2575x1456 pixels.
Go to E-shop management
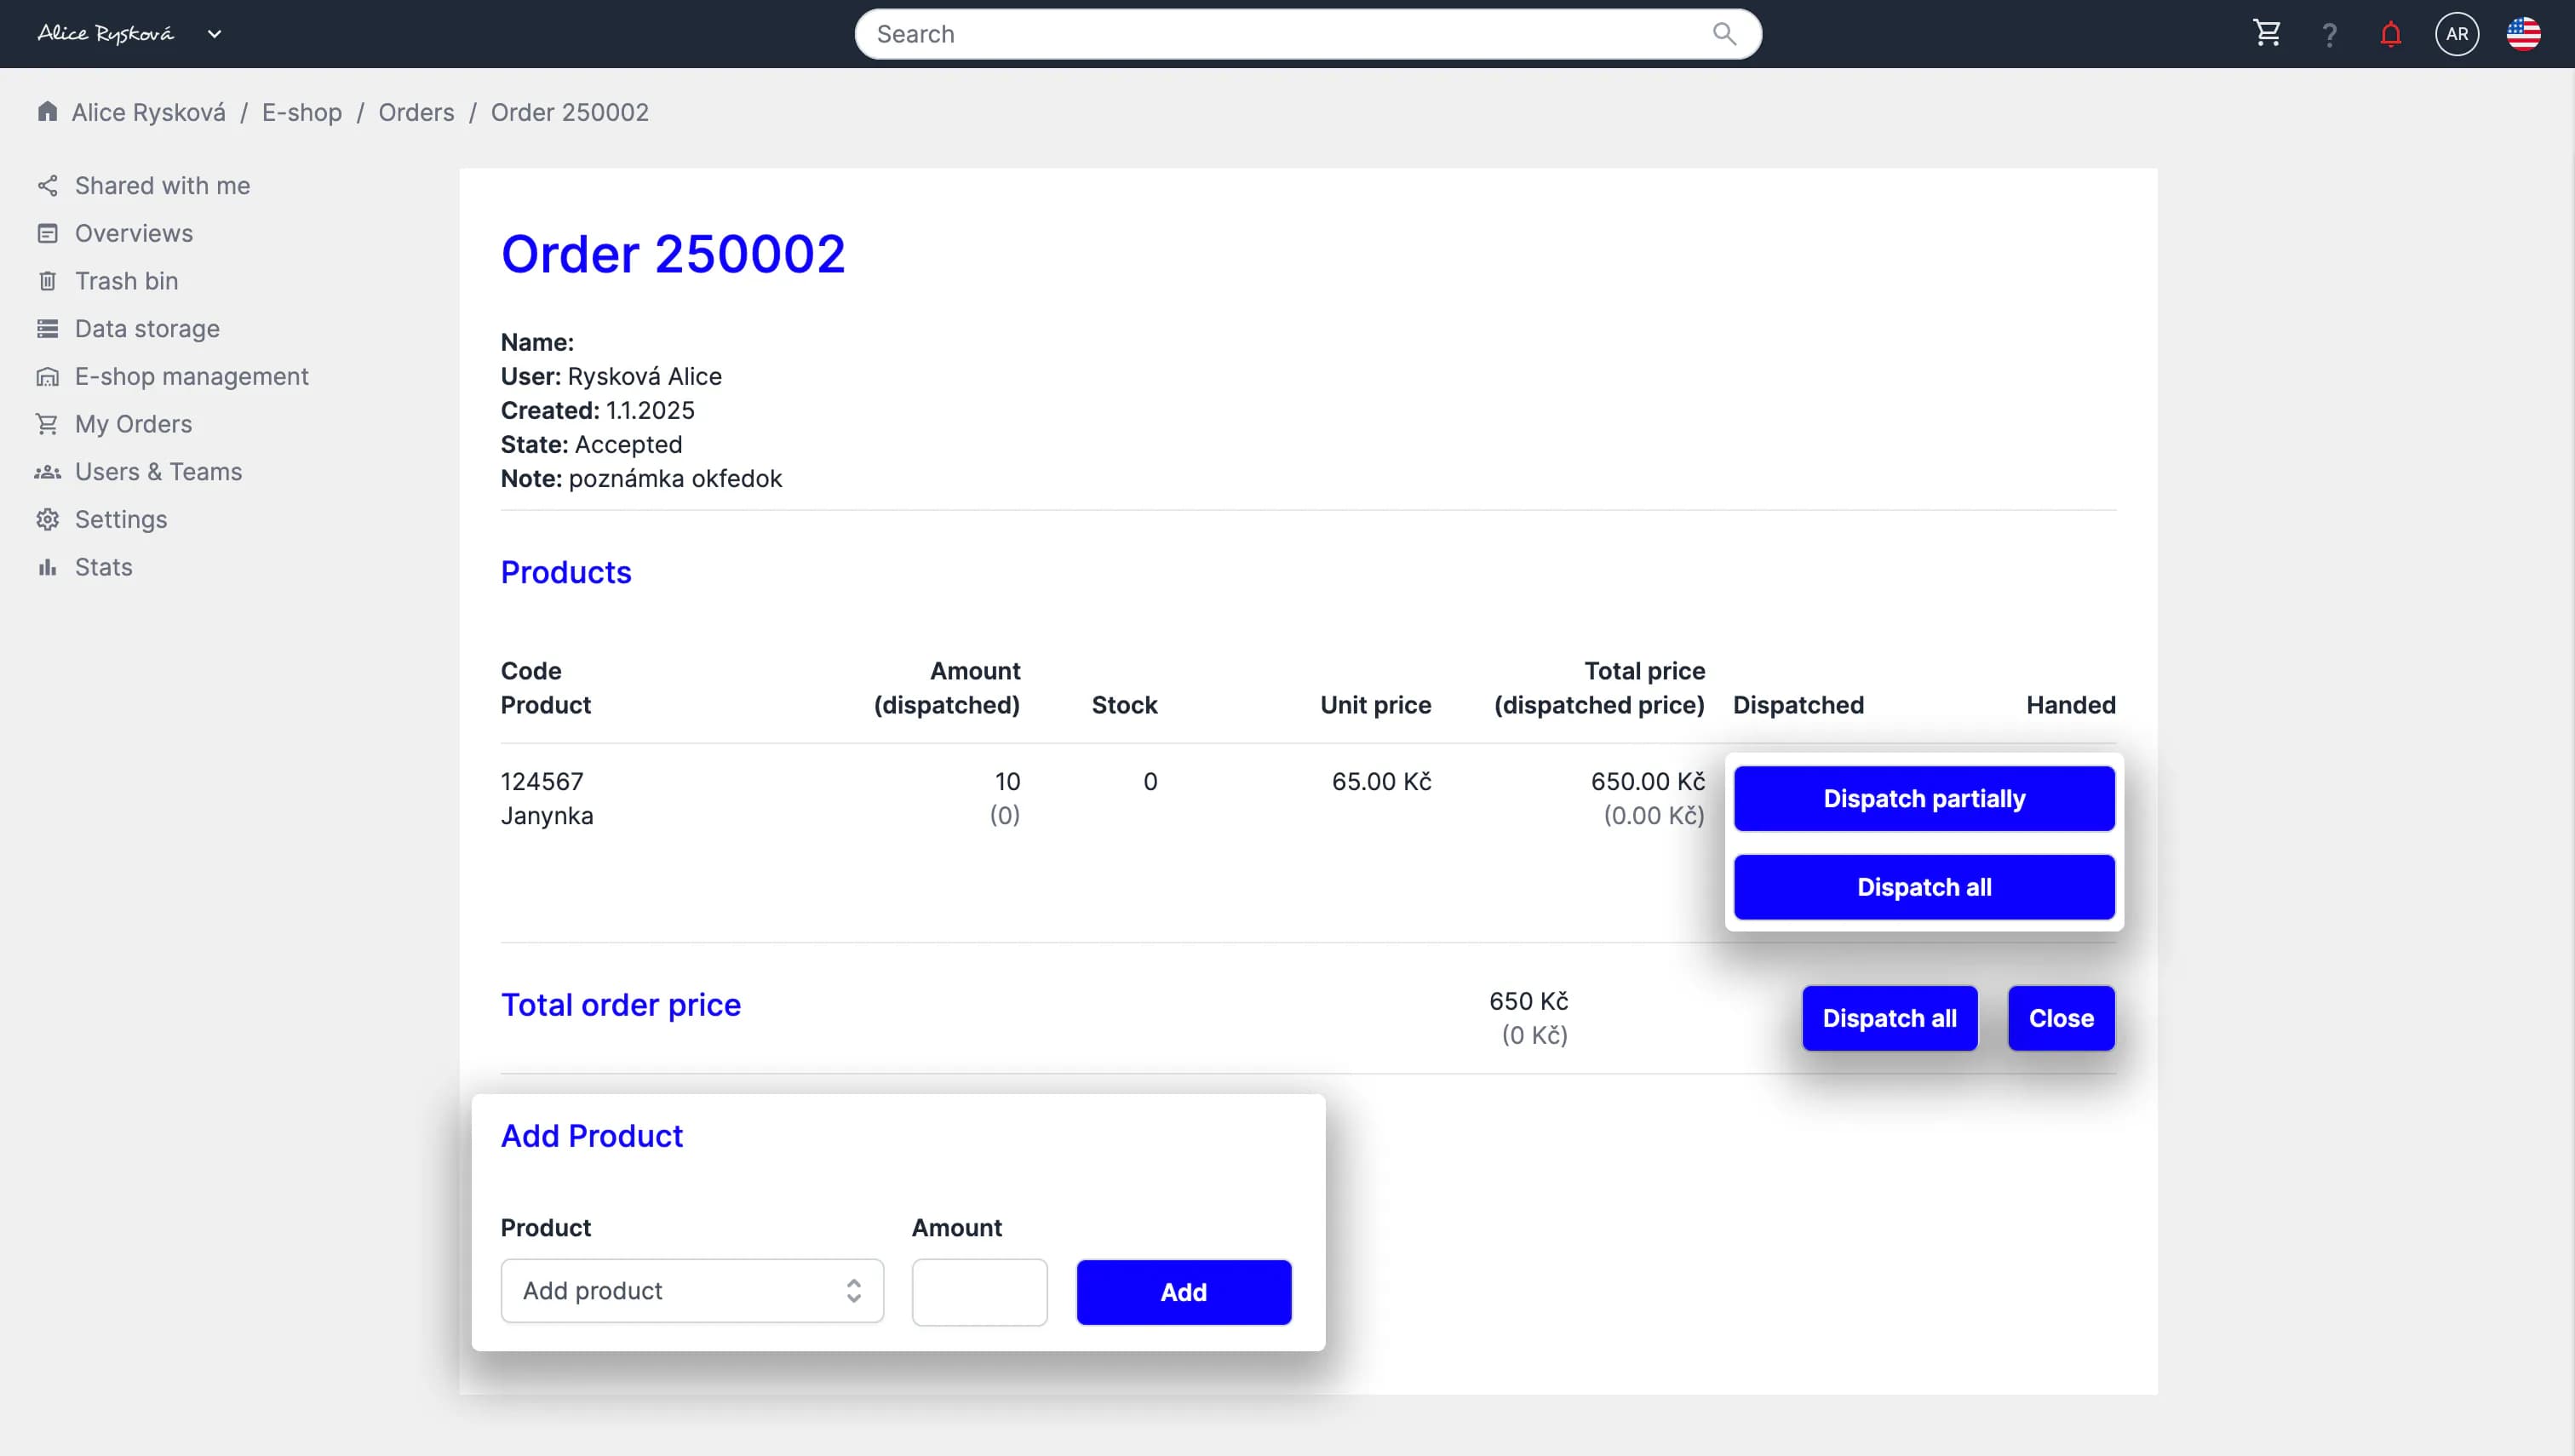[191, 377]
